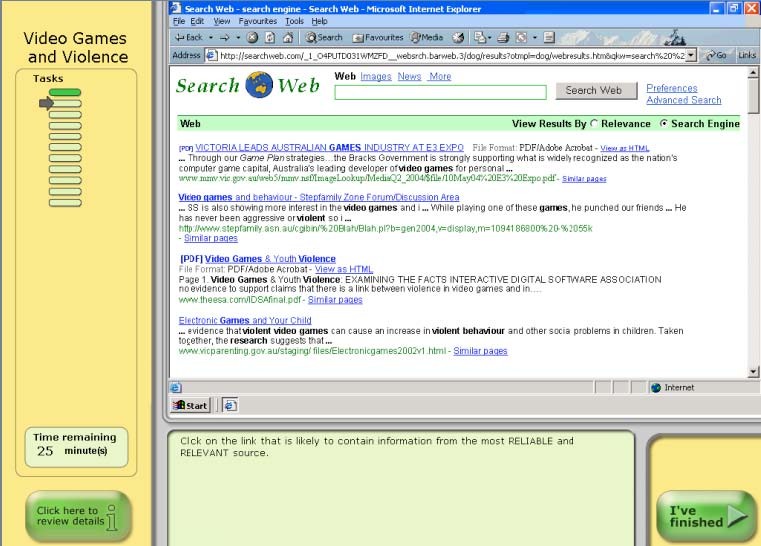Viewport: 761px width, 546px height.
Task: Select the last task bar in the list
Action: click(x=65, y=203)
